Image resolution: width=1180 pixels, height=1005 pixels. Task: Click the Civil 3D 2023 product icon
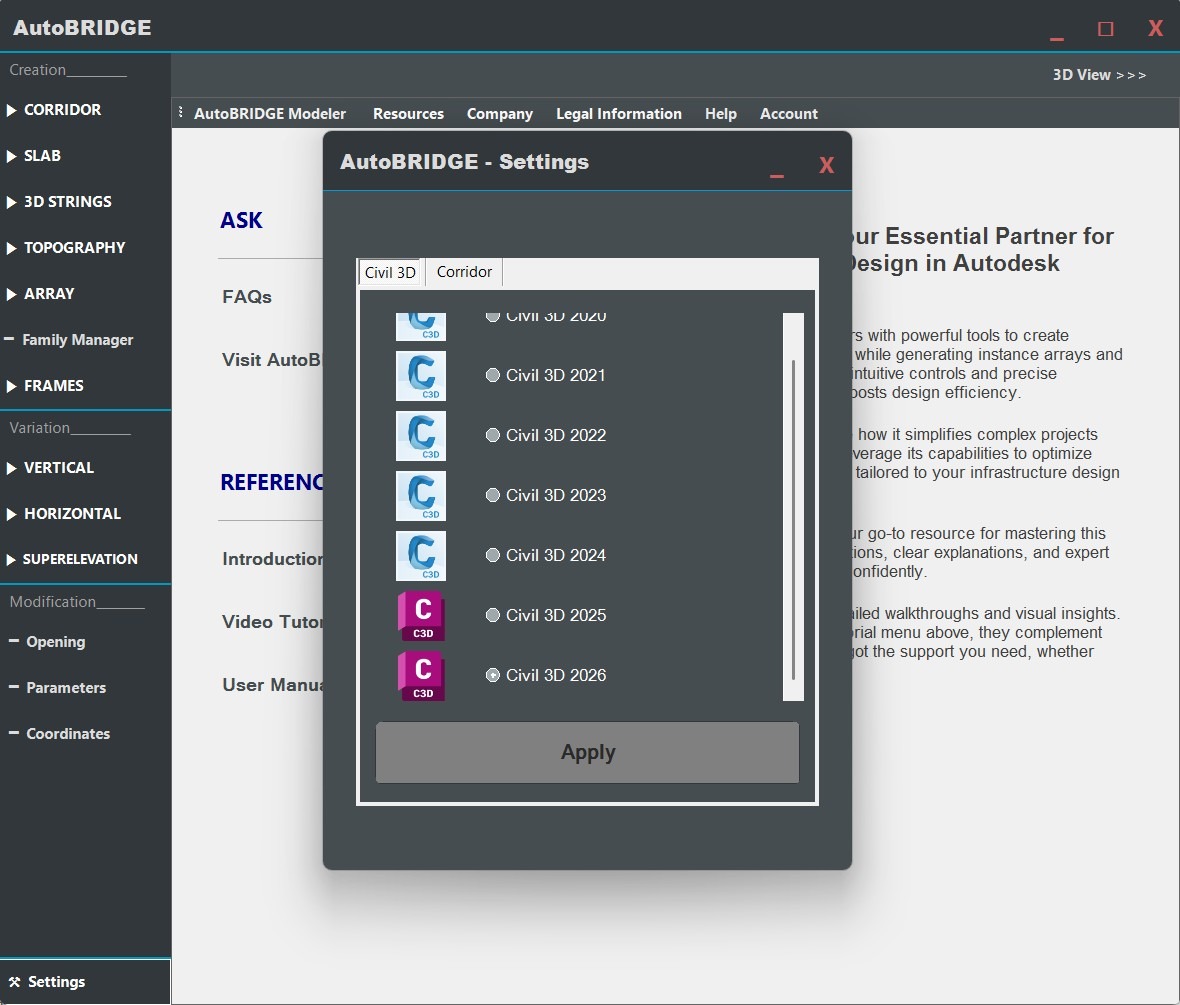(421, 496)
